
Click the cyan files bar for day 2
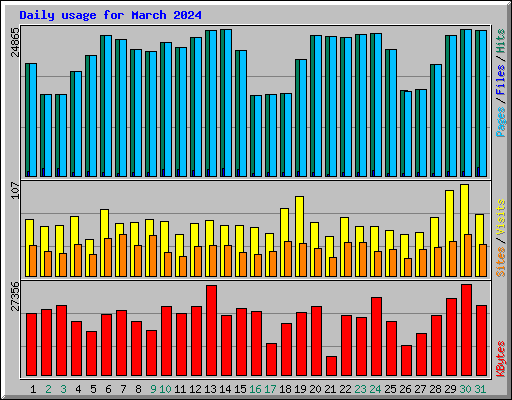tap(48, 135)
